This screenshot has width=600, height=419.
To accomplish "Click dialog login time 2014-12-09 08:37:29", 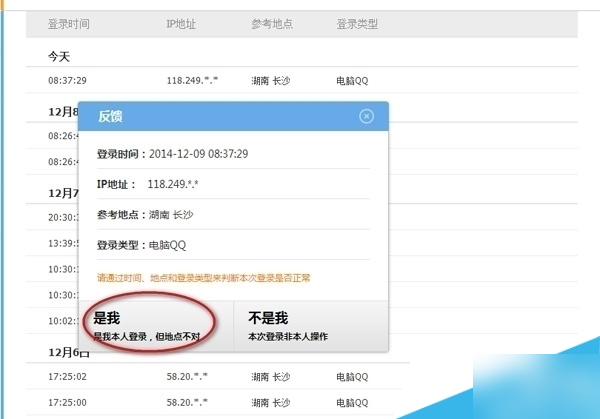I will [x=199, y=154].
